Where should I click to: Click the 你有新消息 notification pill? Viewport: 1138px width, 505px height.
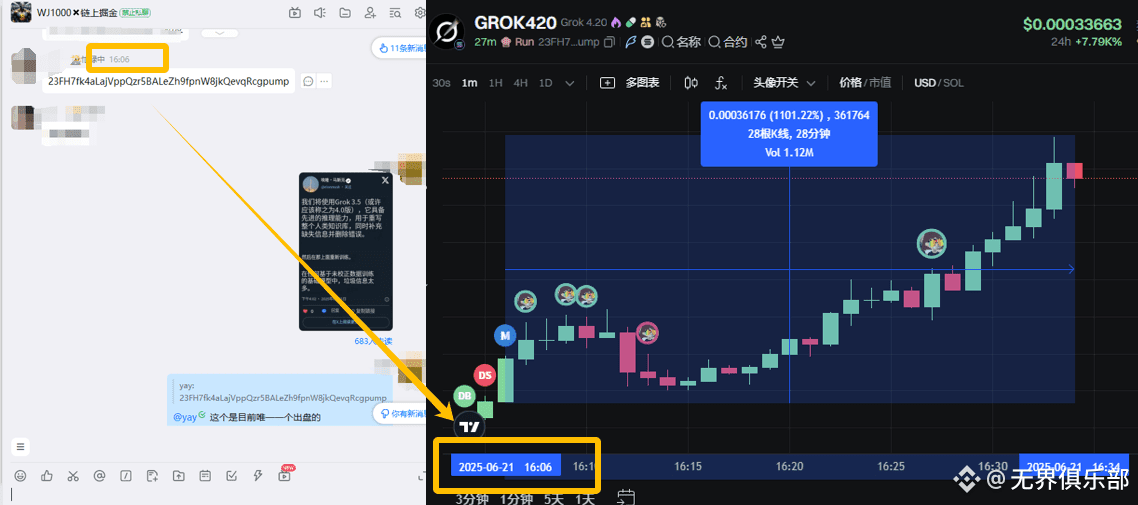(x=401, y=414)
